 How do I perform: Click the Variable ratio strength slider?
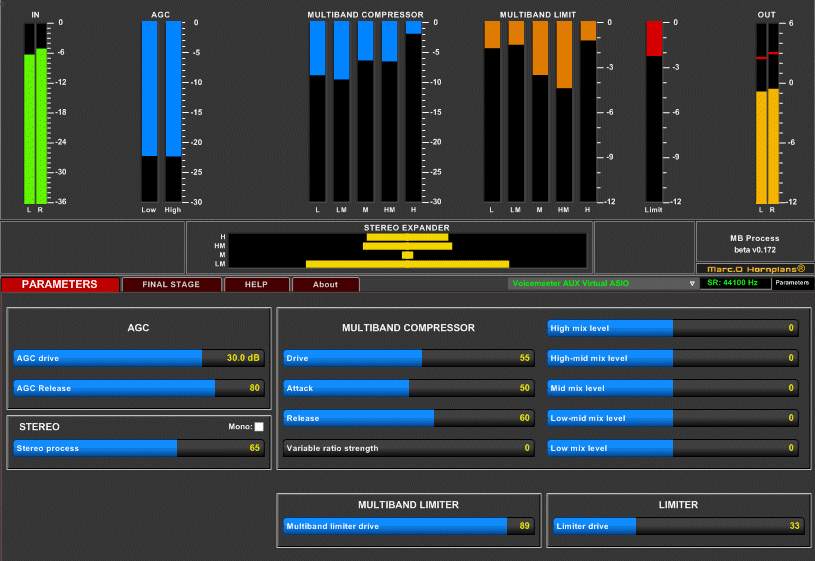408,448
